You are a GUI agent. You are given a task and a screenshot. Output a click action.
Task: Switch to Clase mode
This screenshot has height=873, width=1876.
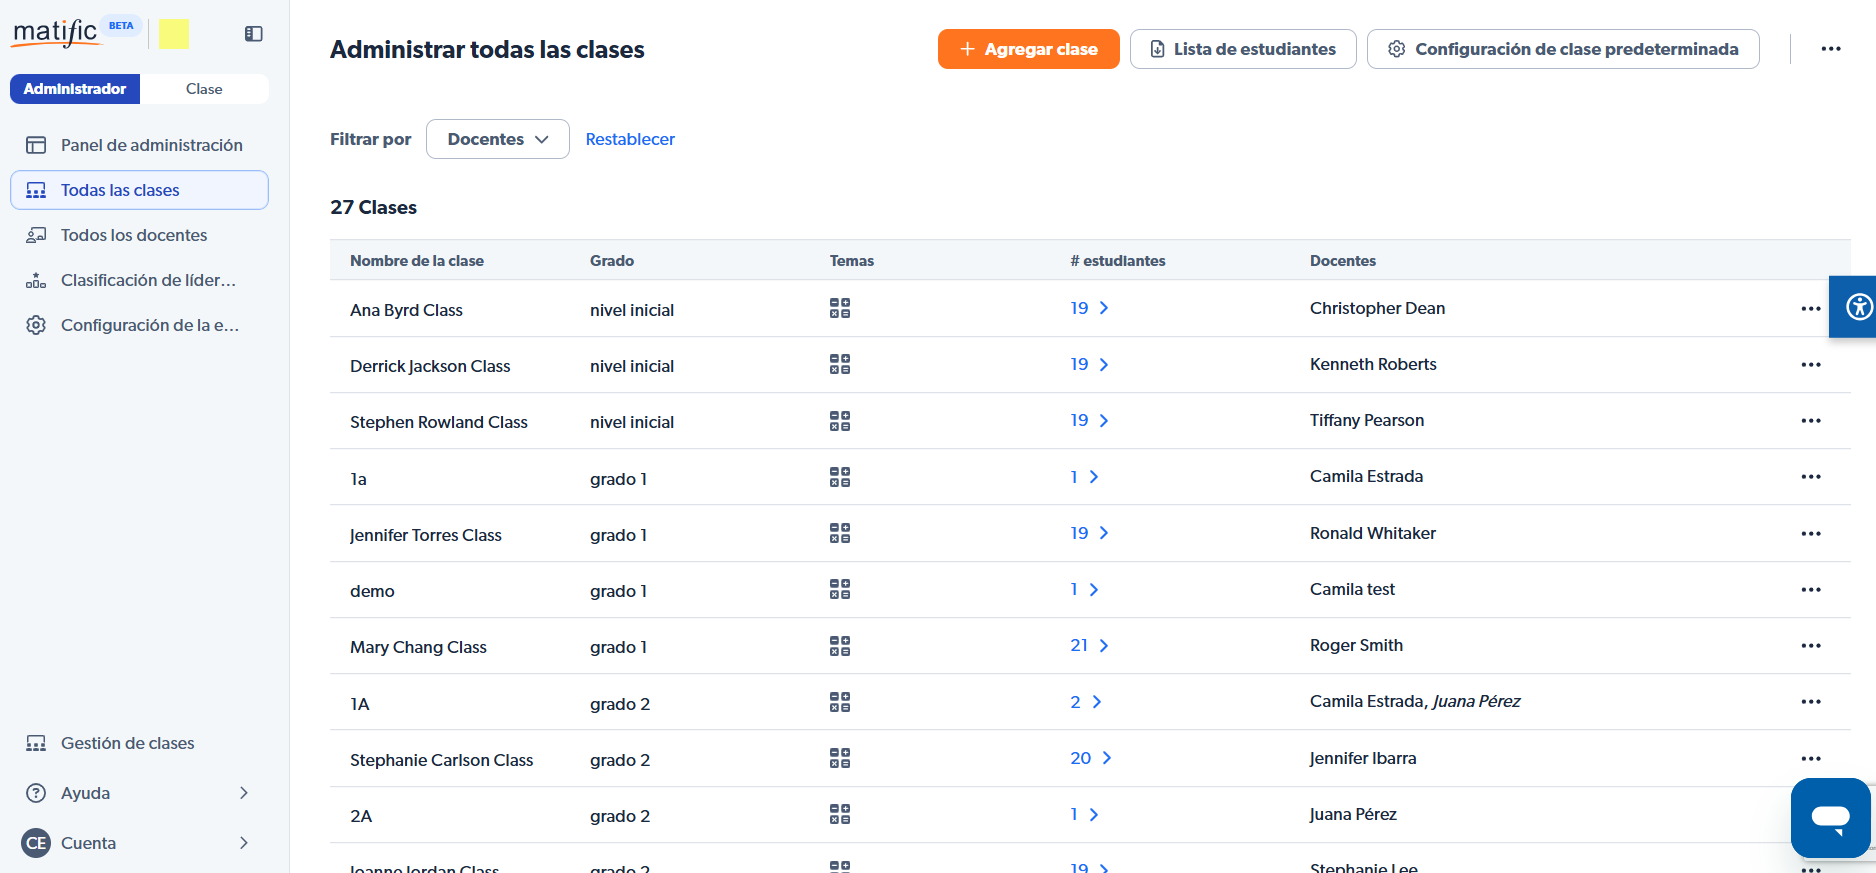pos(204,89)
